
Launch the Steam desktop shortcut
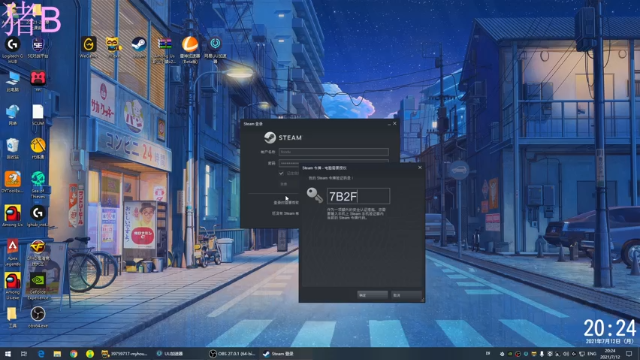(139, 44)
